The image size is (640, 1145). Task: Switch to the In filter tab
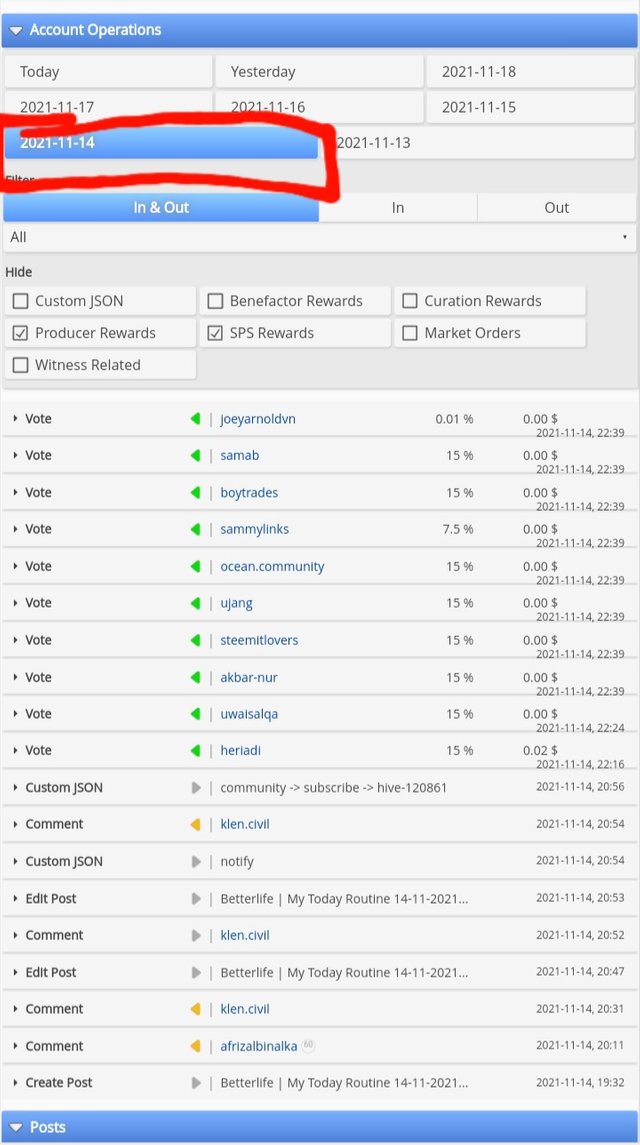tap(398, 207)
